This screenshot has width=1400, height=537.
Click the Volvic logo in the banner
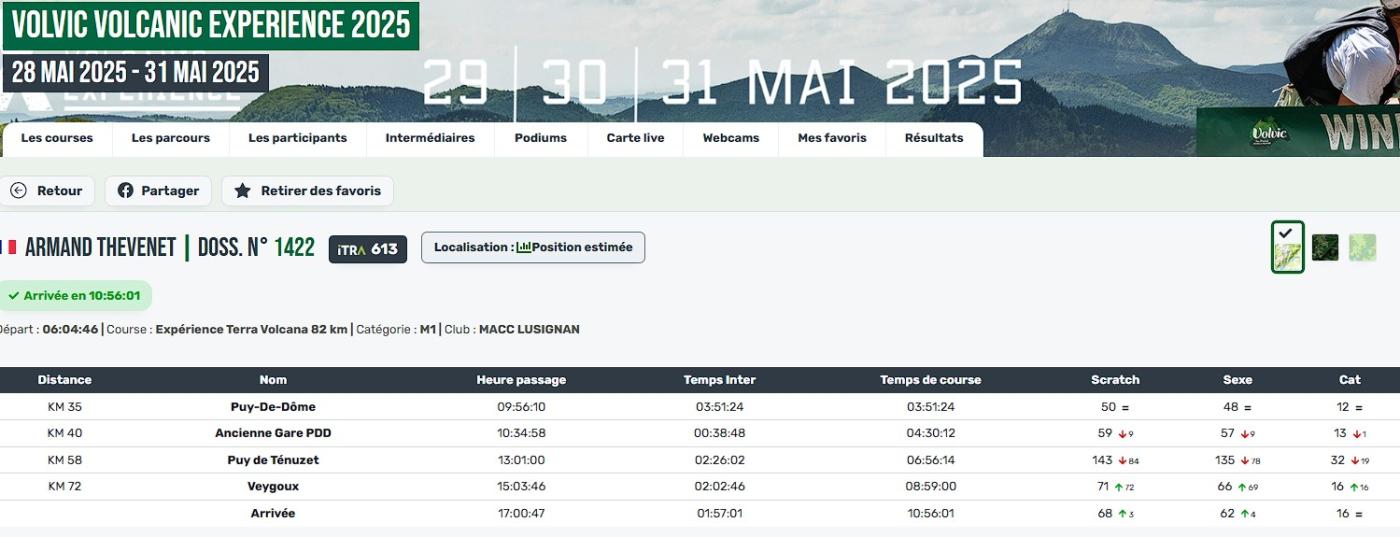coord(1270,133)
